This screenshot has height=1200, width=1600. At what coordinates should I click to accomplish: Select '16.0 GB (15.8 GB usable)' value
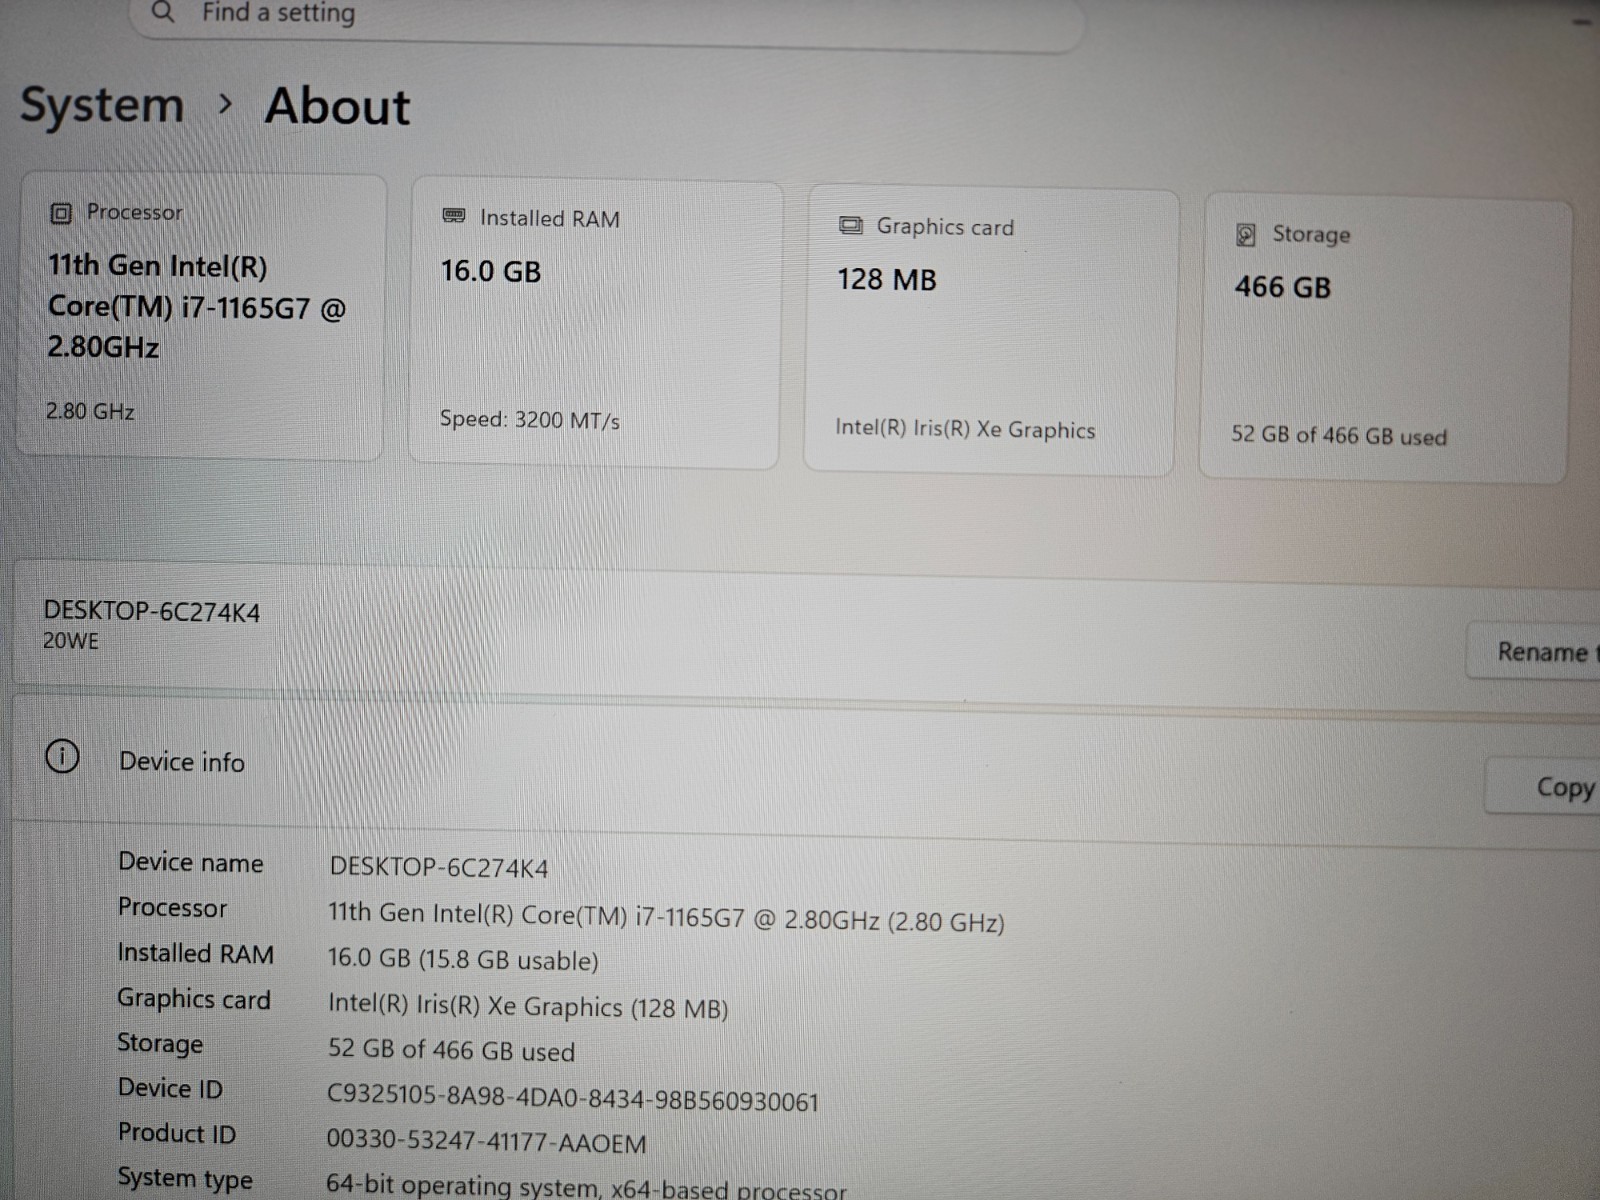point(463,959)
